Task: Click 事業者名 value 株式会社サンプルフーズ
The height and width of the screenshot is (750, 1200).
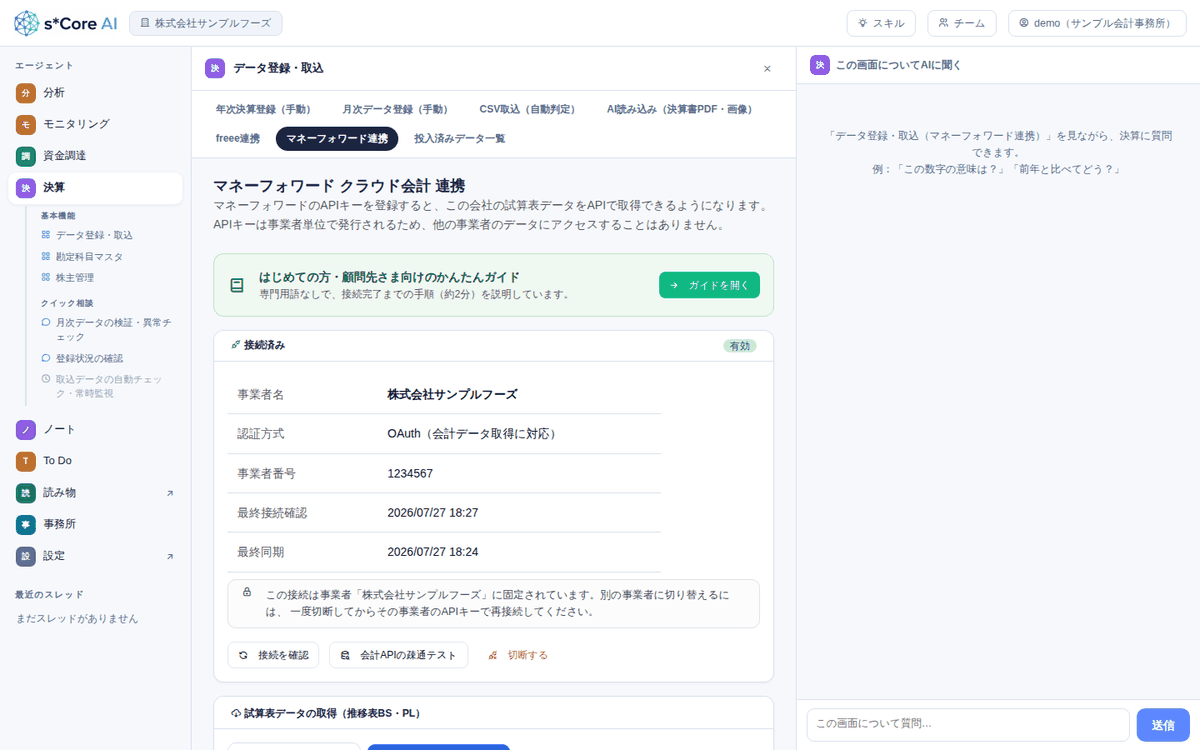Action: [x=452, y=394]
